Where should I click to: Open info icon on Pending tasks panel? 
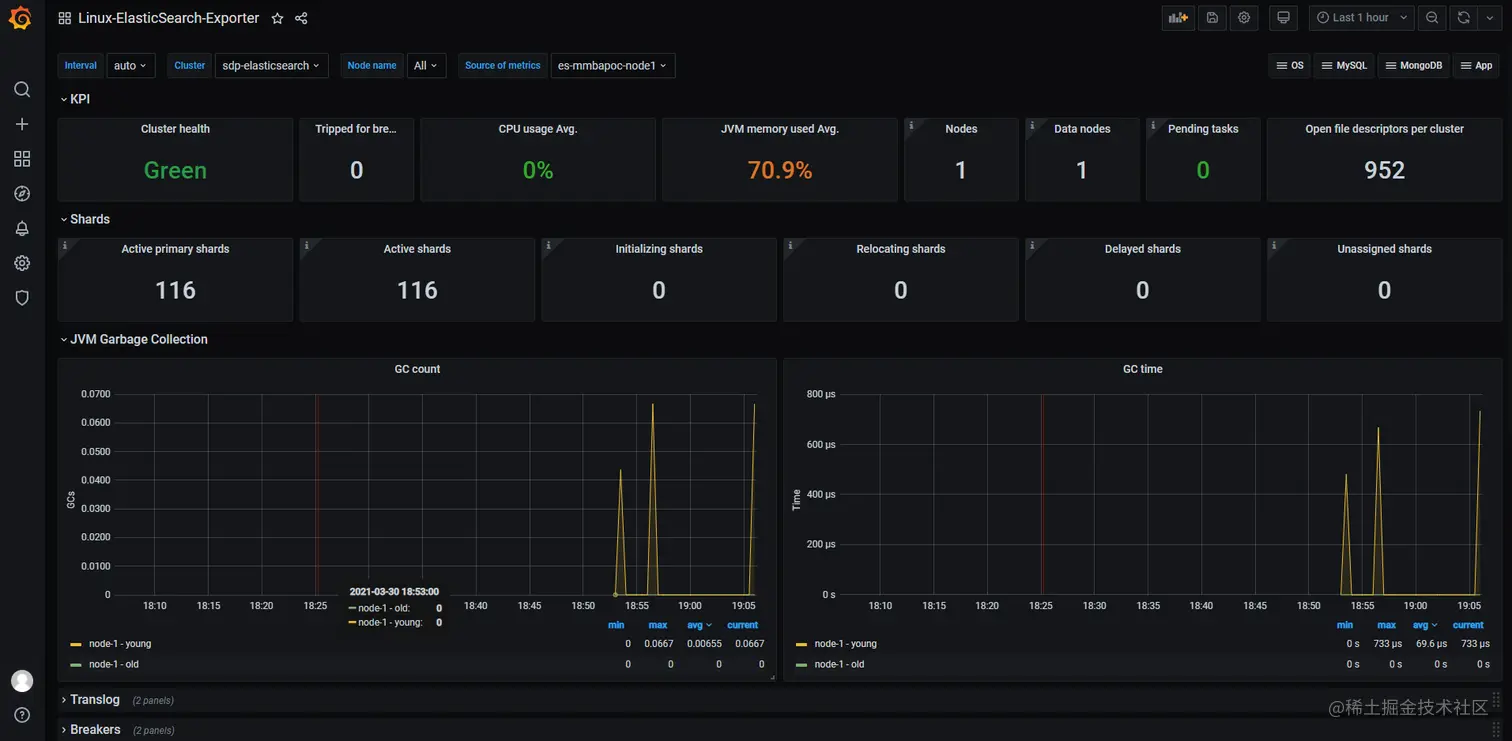coord(1153,125)
